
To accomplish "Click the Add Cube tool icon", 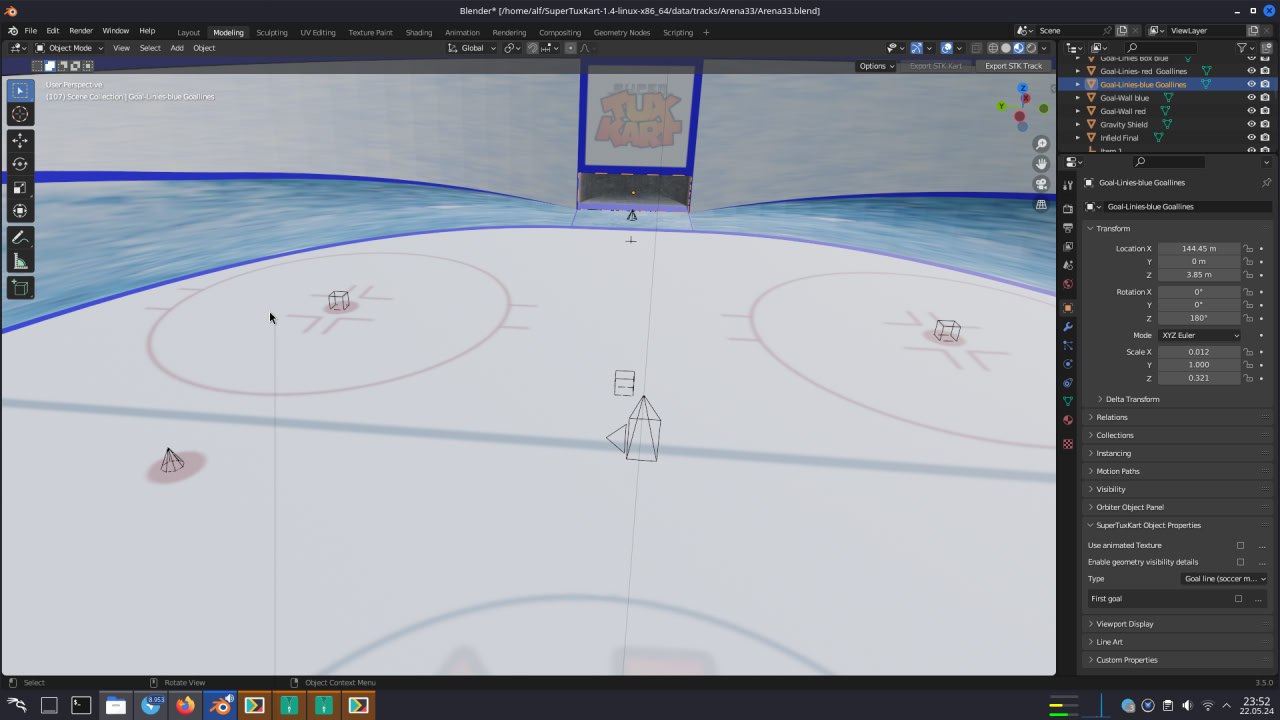I will 20,288.
